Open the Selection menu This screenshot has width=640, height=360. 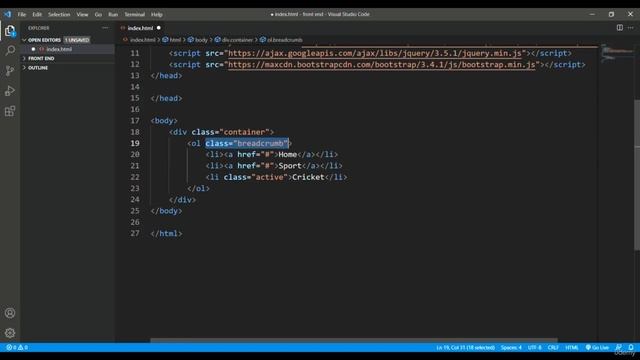point(59,14)
